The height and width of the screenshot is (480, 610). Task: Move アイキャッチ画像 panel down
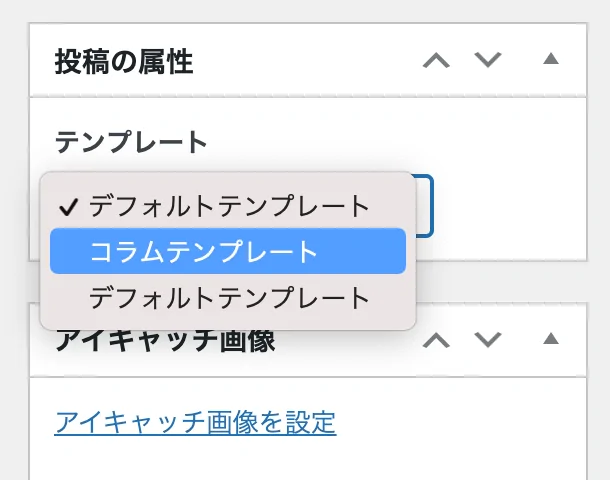click(488, 340)
